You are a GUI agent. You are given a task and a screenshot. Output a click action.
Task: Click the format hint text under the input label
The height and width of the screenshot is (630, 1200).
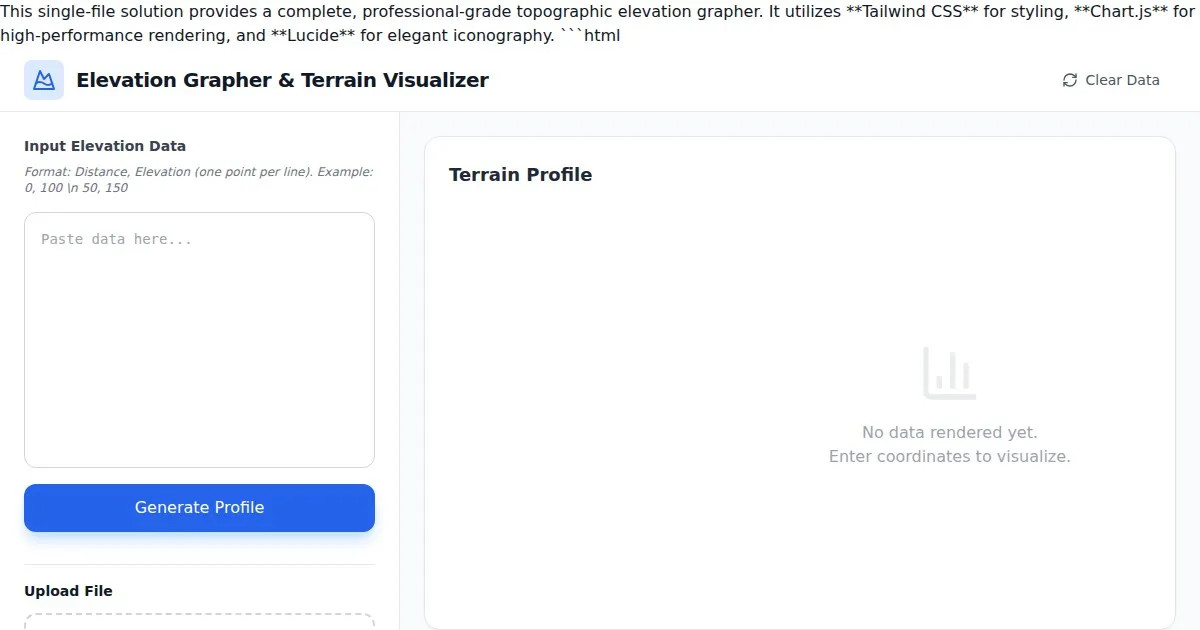tap(198, 179)
